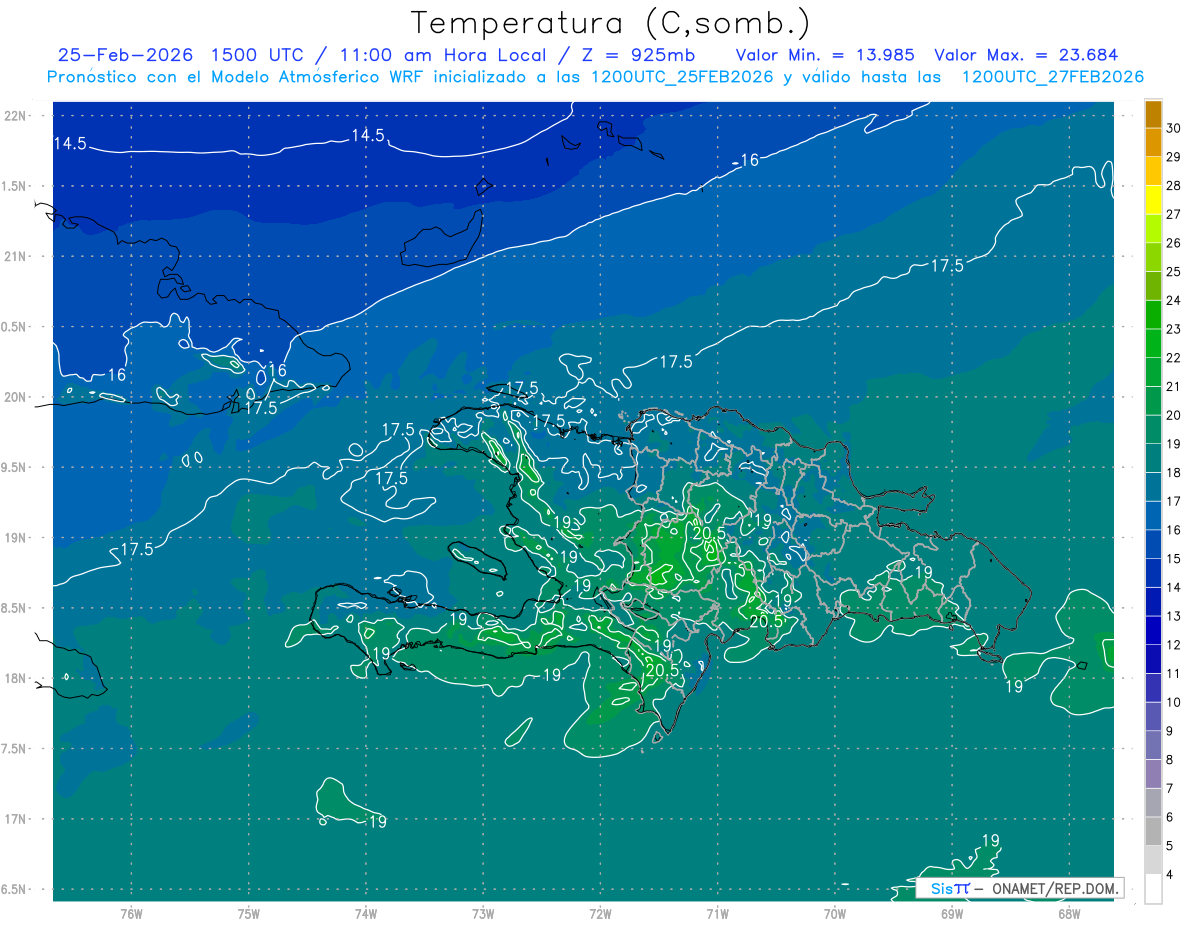Click the '74W' longitude label

tap(365, 913)
